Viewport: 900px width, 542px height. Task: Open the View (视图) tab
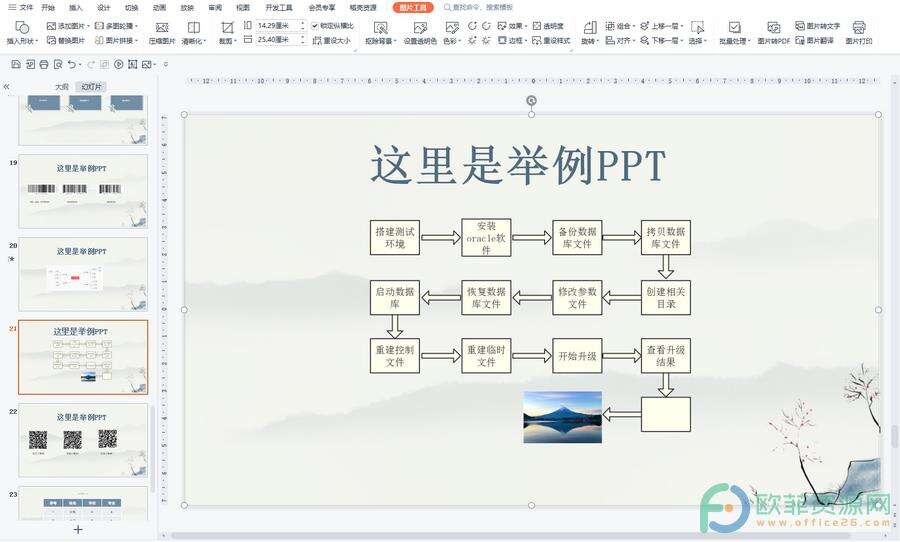click(x=243, y=7)
